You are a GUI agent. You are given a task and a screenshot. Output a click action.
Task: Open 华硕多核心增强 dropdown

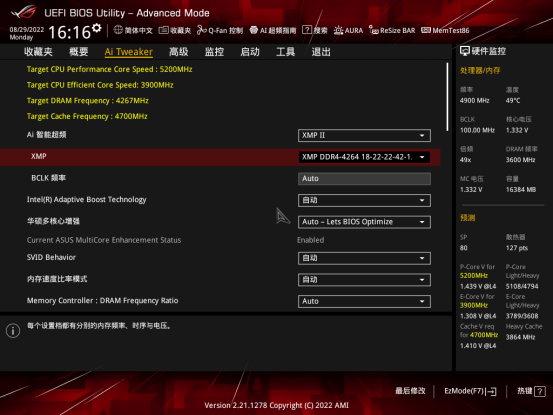(364, 222)
